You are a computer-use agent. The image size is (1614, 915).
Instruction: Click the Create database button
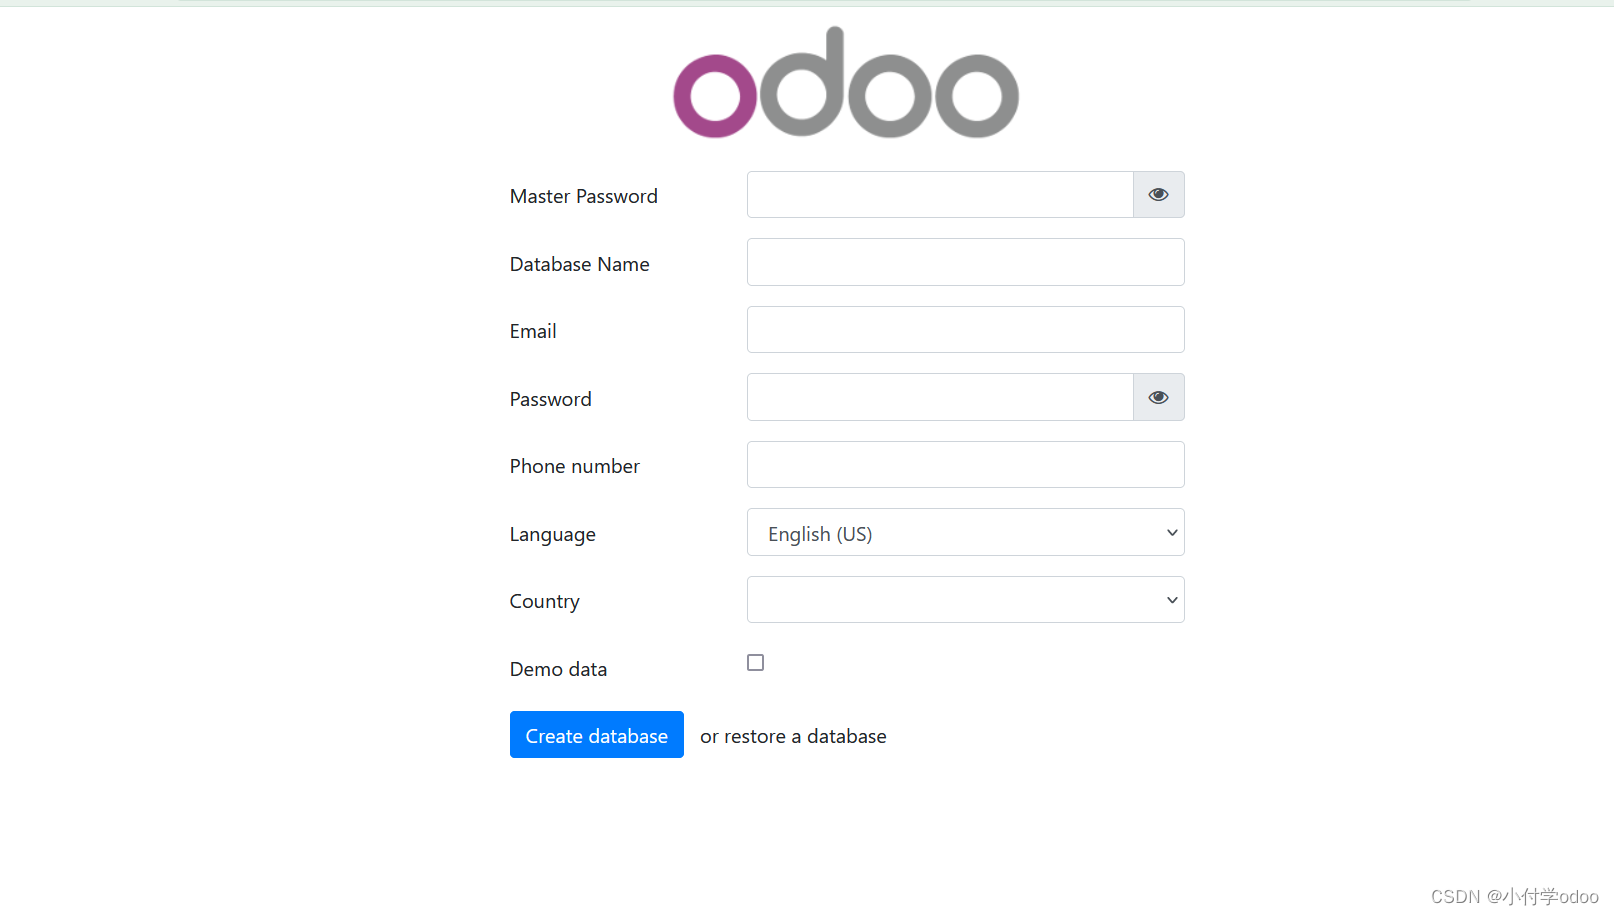[596, 734]
